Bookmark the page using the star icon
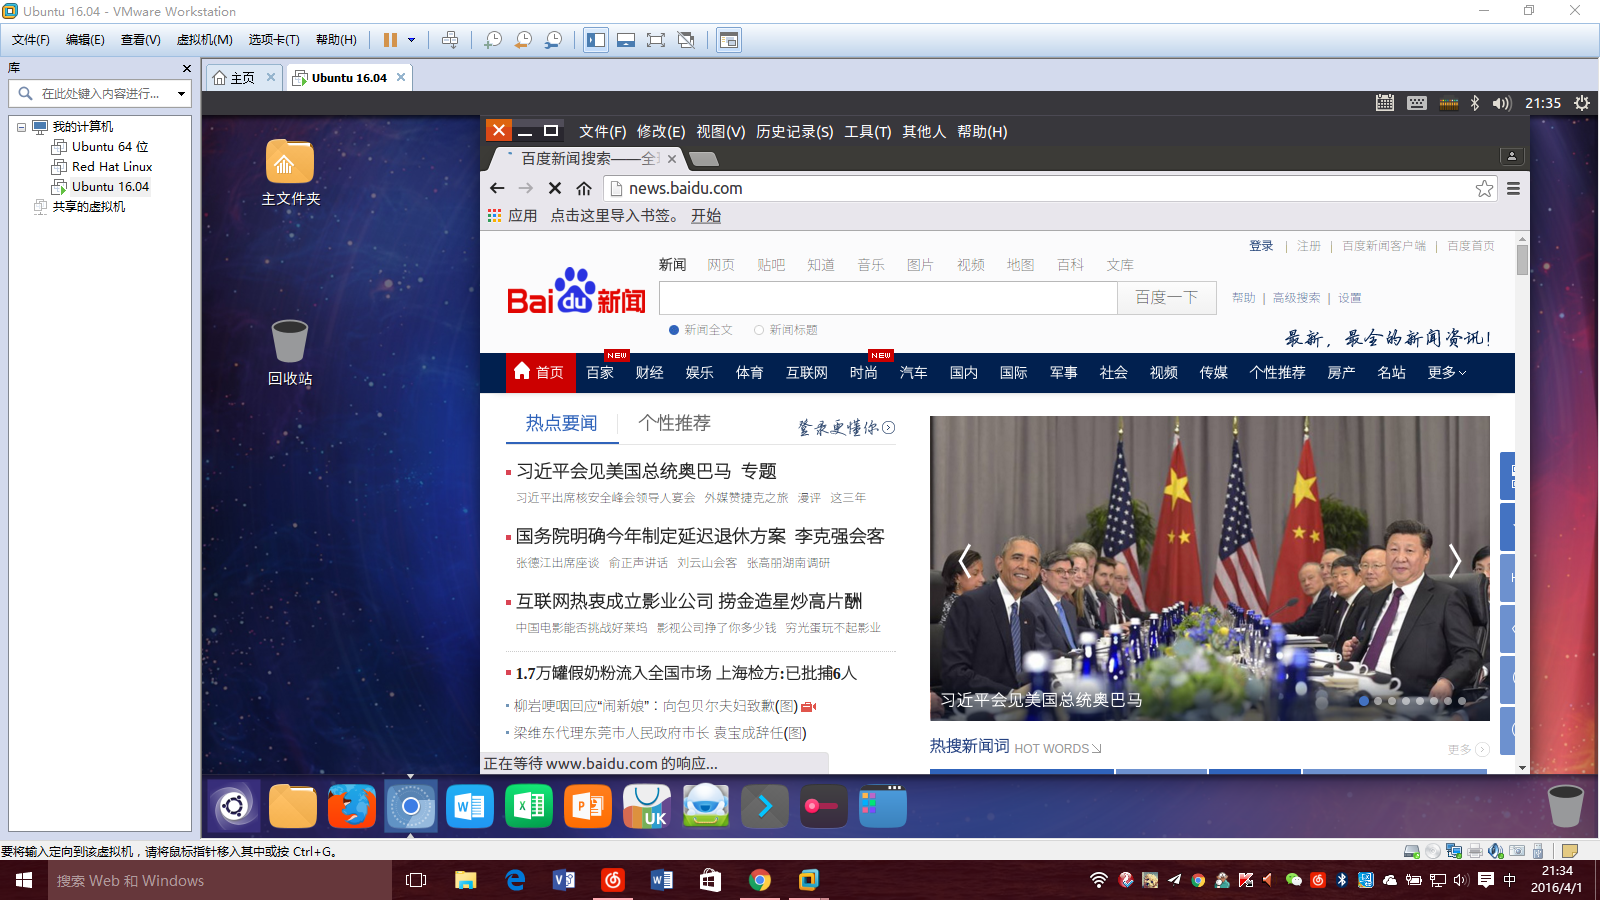 [x=1483, y=188]
